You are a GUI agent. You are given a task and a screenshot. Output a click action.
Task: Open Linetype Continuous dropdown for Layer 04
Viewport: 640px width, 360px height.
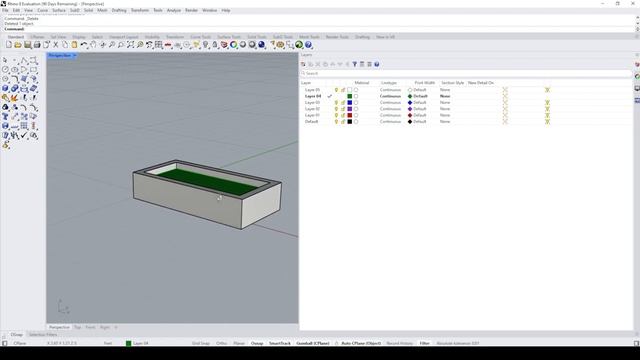pos(390,96)
